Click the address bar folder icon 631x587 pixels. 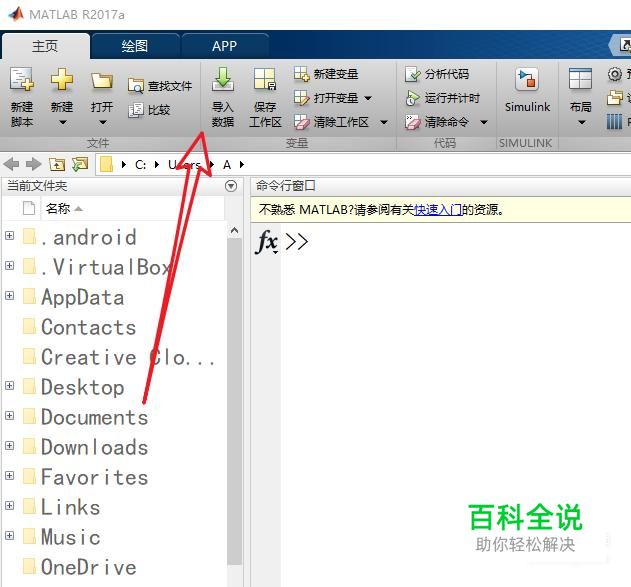click(x=106, y=164)
